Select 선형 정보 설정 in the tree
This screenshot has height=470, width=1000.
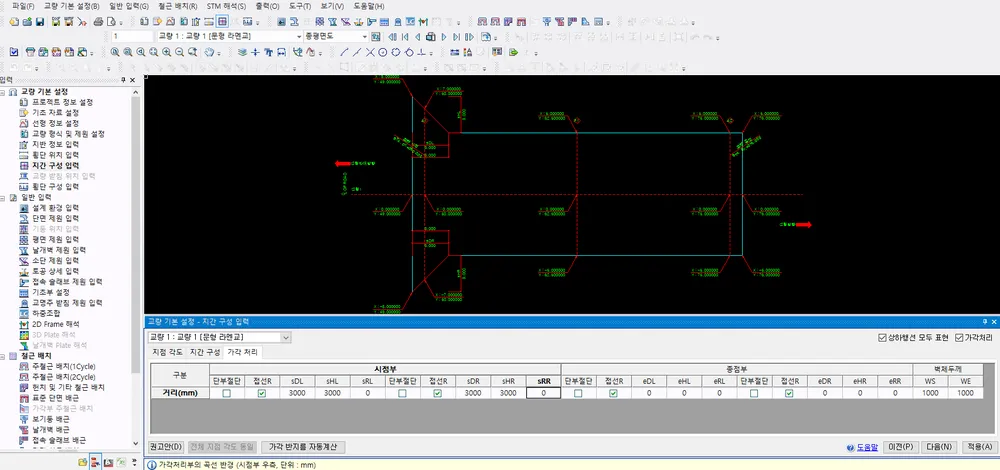pyautogui.click(x=55, y=123)
